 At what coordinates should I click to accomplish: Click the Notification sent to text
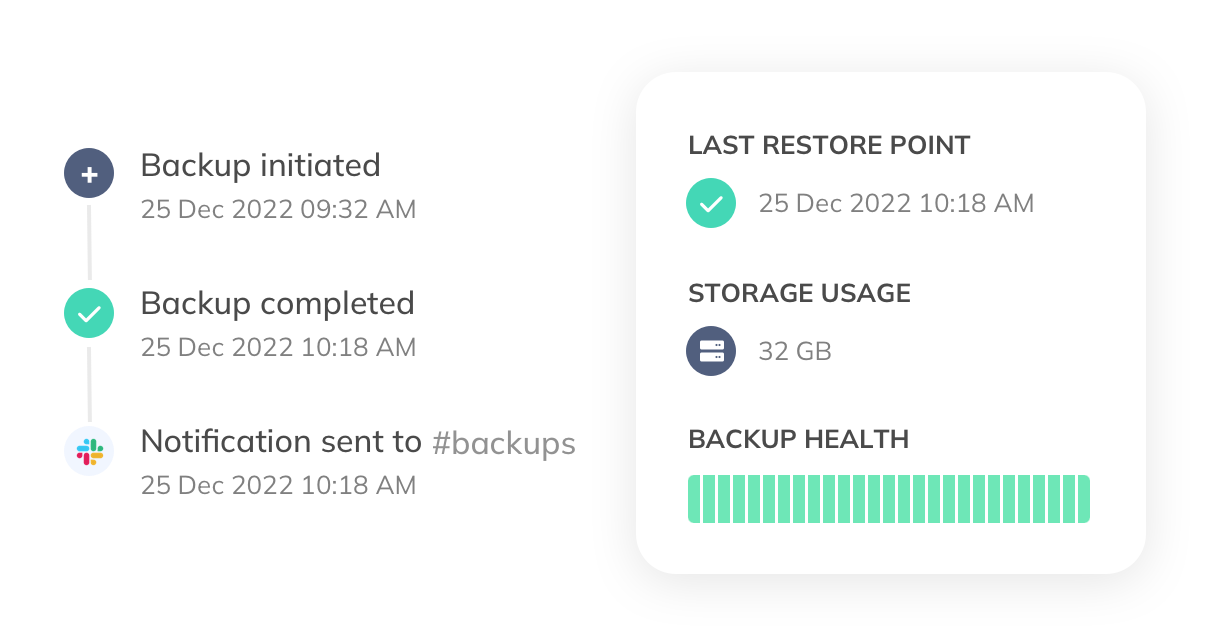coord(281,442)
